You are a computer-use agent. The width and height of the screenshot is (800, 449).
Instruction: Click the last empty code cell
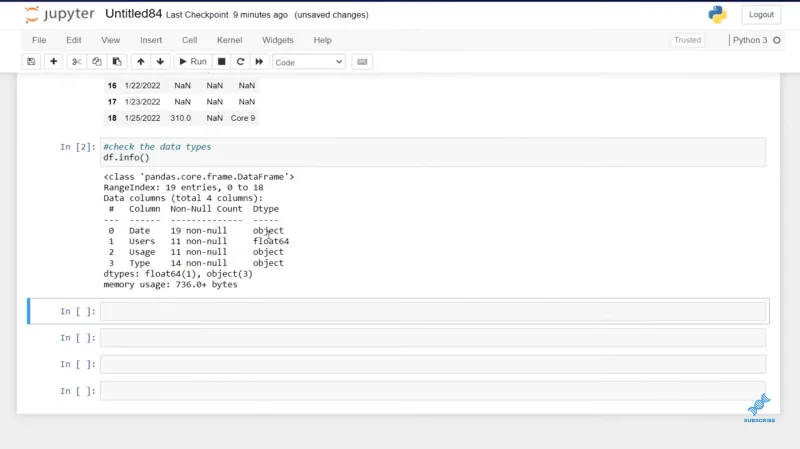[433, 391]
